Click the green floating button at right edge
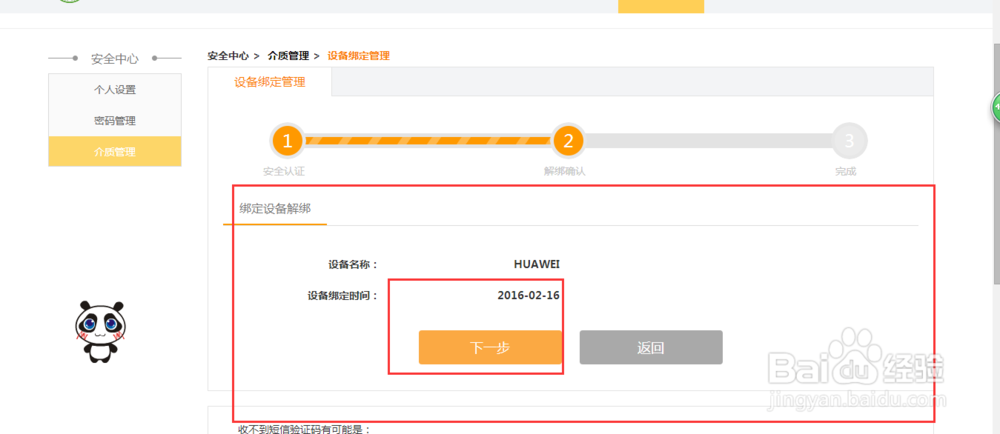 point(996,108)
